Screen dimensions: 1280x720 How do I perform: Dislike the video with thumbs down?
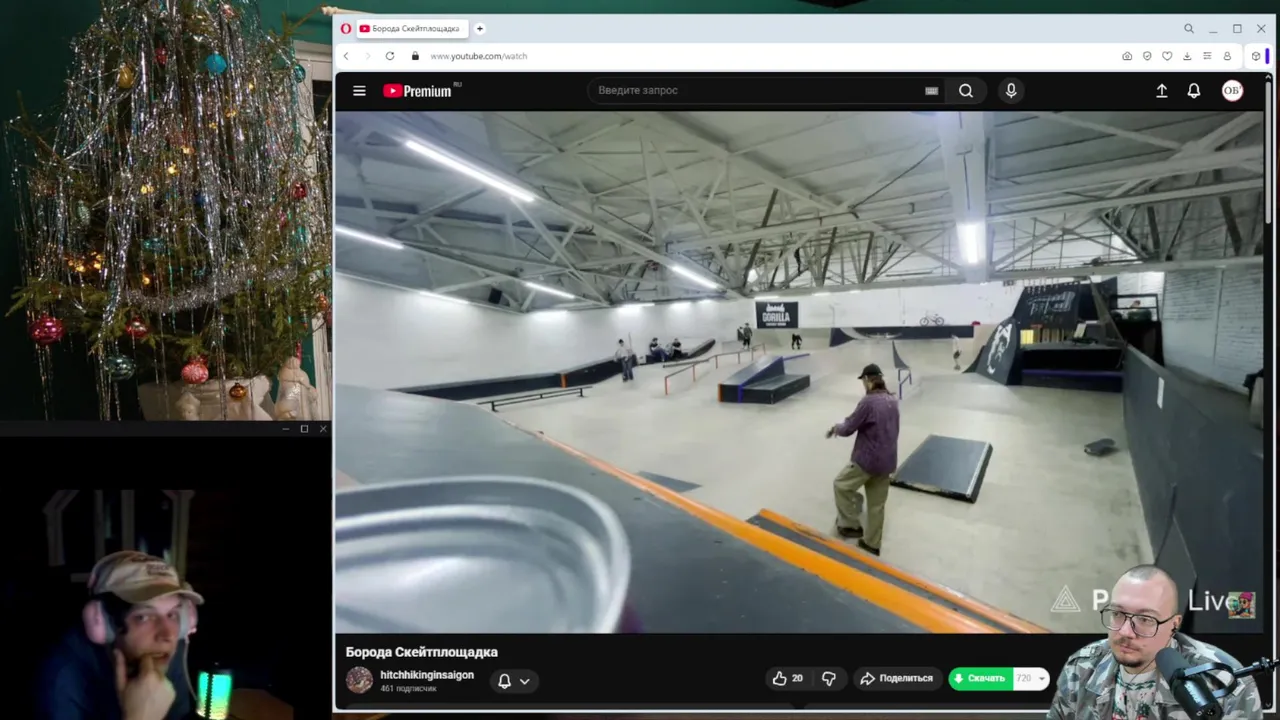[x=829, y=678]
